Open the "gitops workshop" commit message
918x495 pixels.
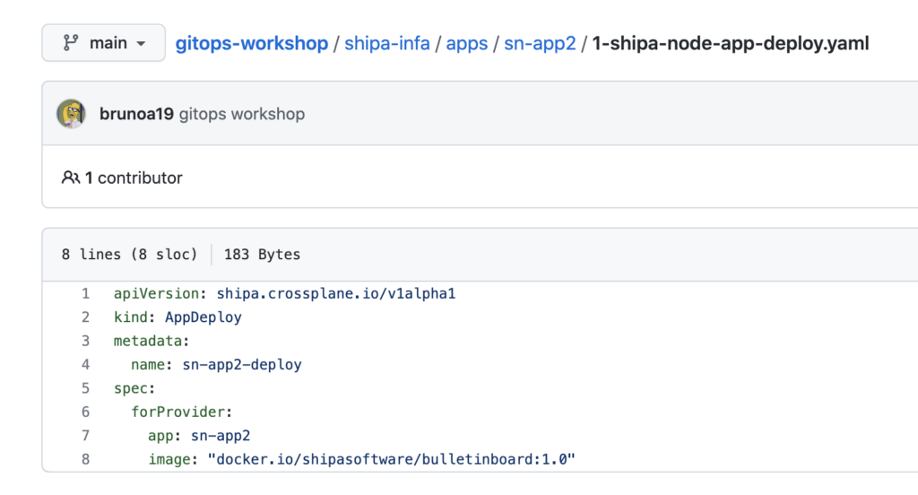coord(242,114)
